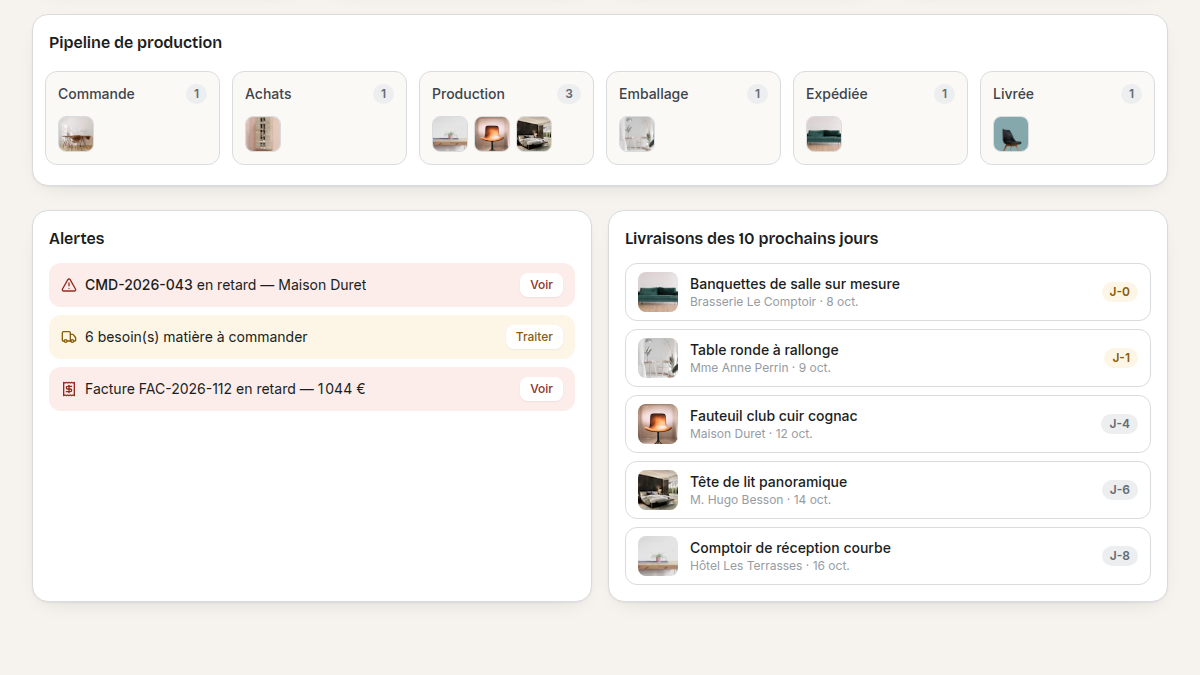The height and width of the screenshot is (675, 1200).
Task: Click the truck icon in the matière alert
Action: tap(69, 337)
